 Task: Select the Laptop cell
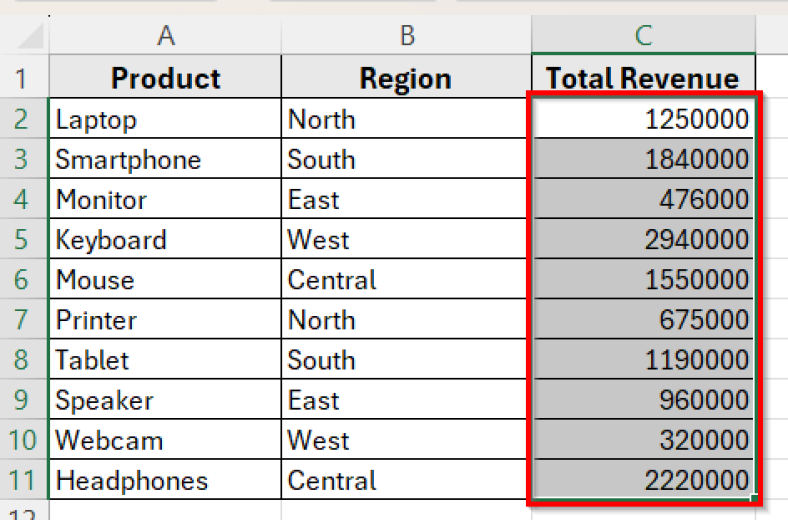(x=165, y=120)
